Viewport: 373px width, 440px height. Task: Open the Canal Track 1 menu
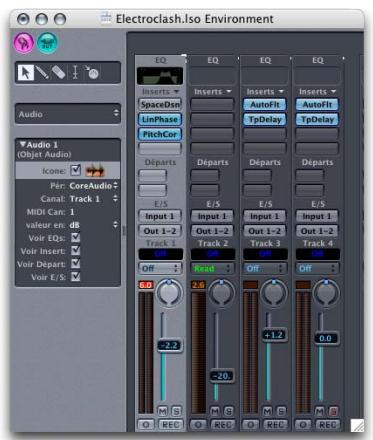(94, 199)
